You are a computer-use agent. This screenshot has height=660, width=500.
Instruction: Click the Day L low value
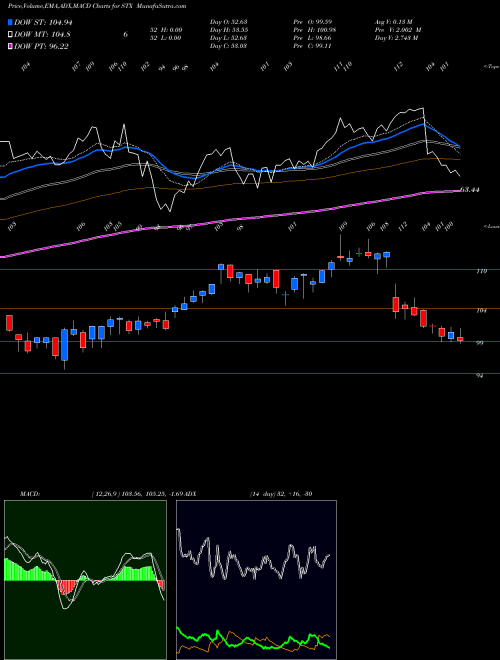click(228, 38)
